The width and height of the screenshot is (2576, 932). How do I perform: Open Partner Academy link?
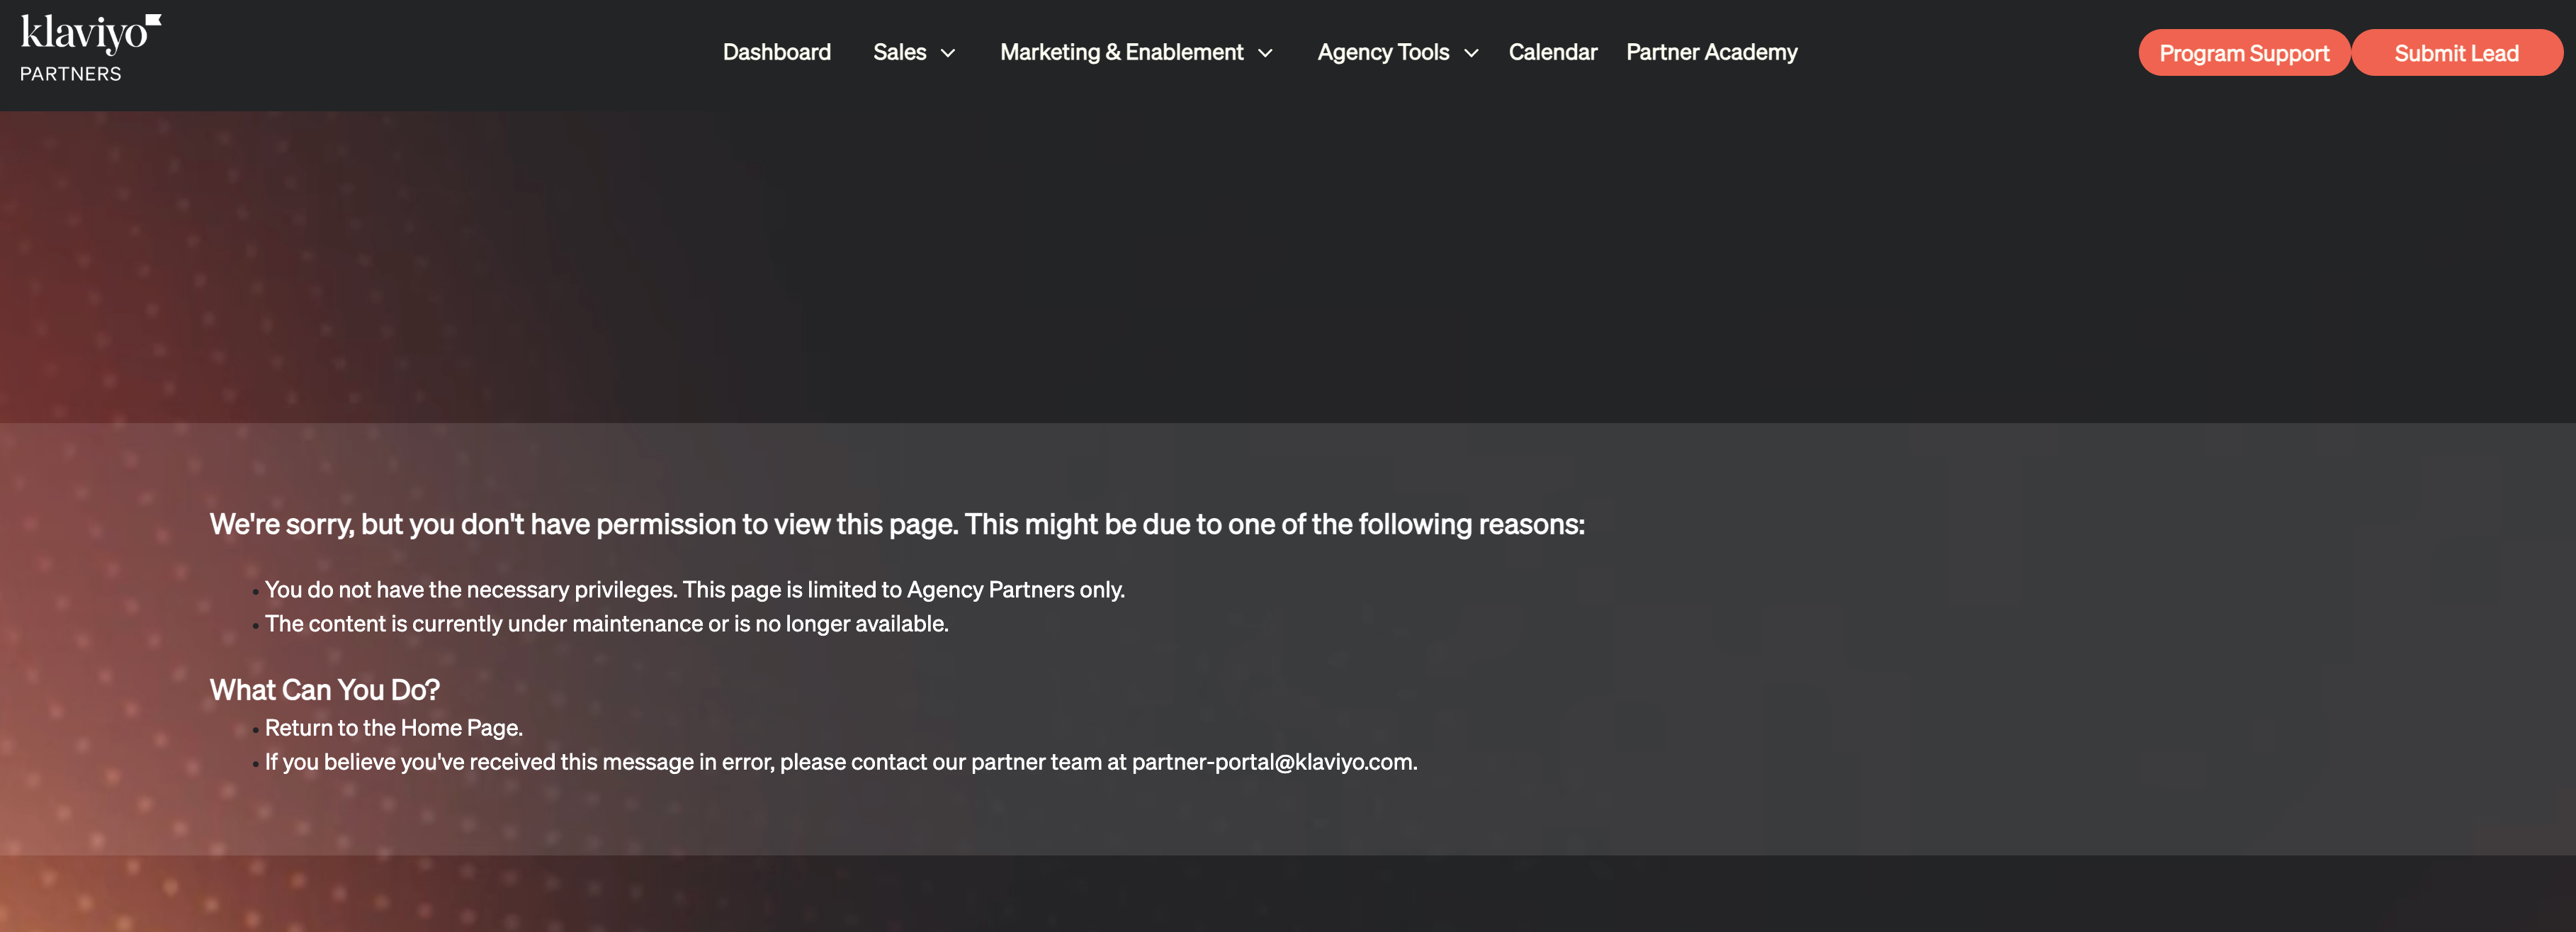point(1711,52)
